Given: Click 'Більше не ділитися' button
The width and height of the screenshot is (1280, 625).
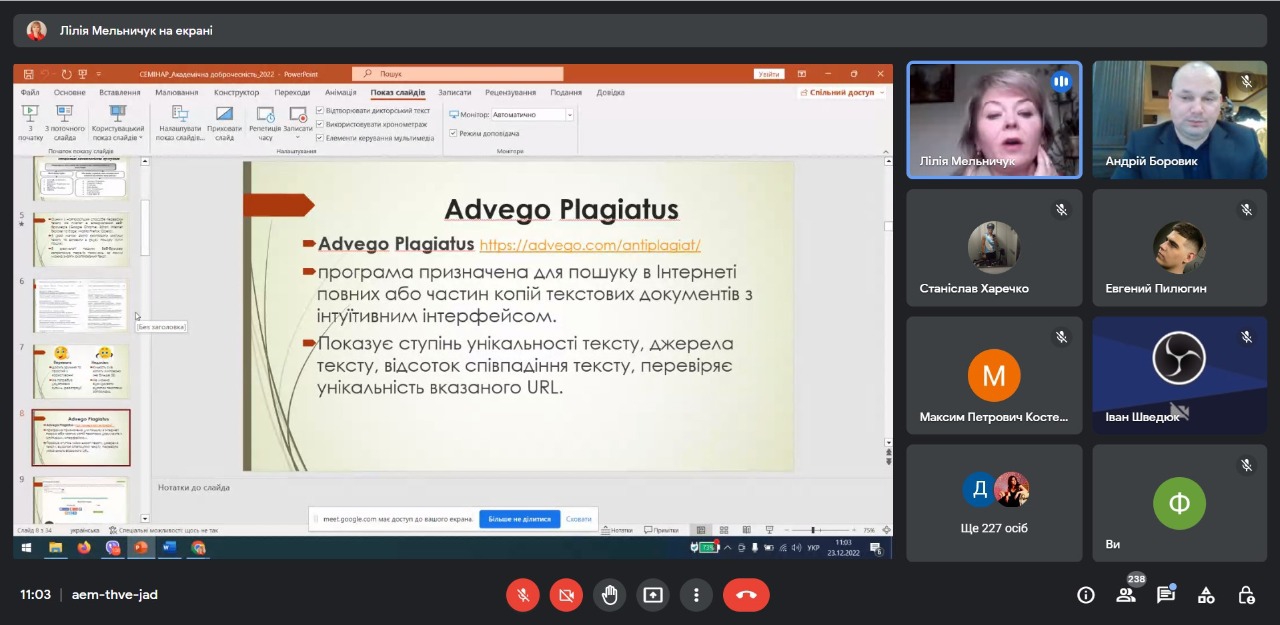Looking at the screenshot, I should 520,519.
